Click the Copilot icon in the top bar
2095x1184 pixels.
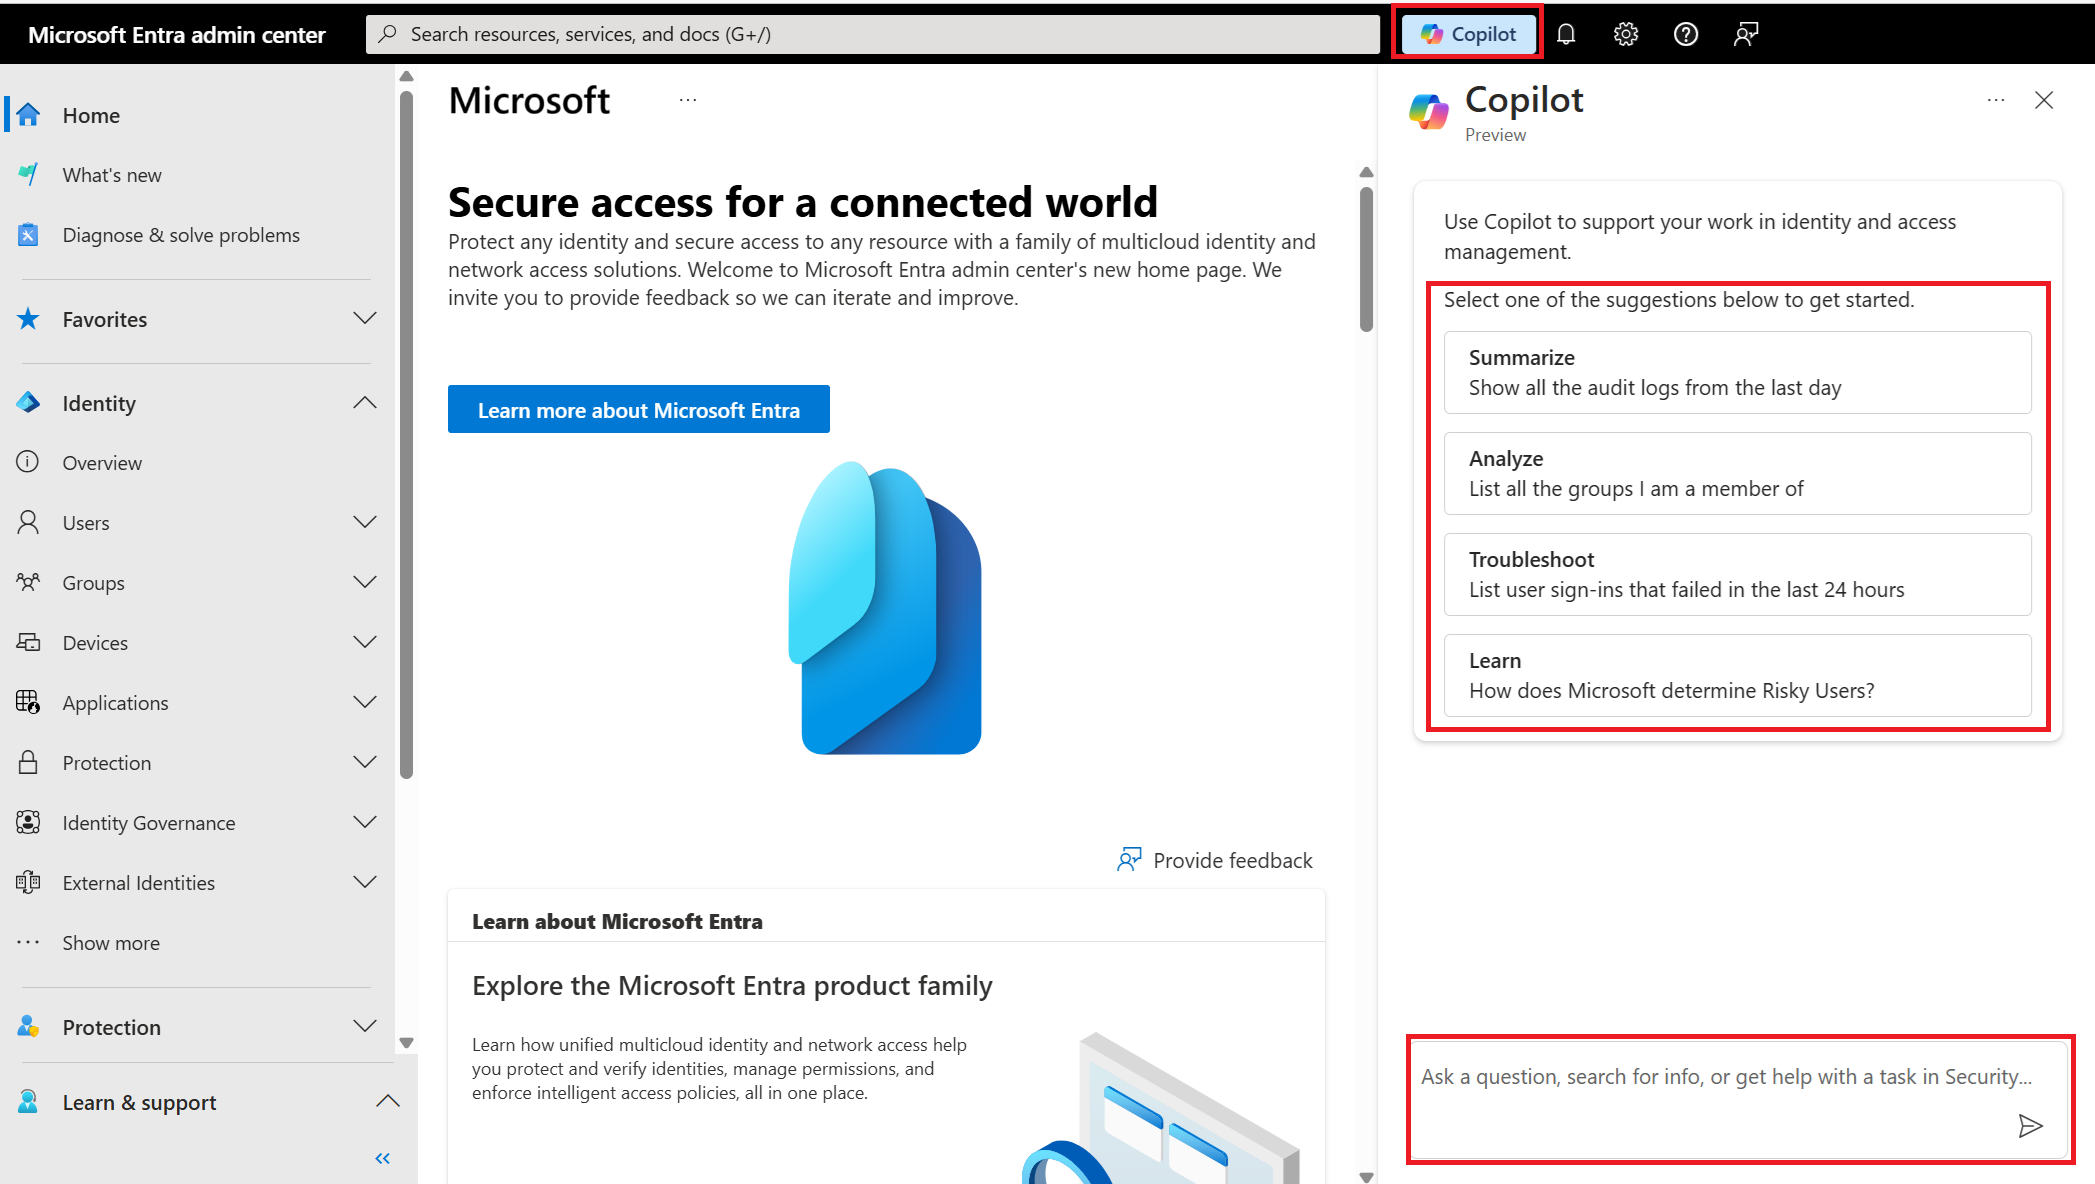pos(1471,32)
